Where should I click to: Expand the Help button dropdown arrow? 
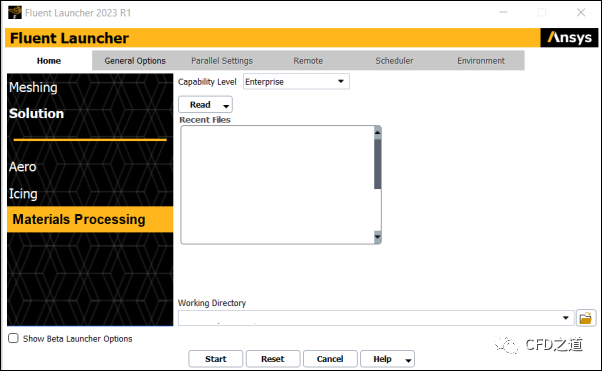click(408, 360)
